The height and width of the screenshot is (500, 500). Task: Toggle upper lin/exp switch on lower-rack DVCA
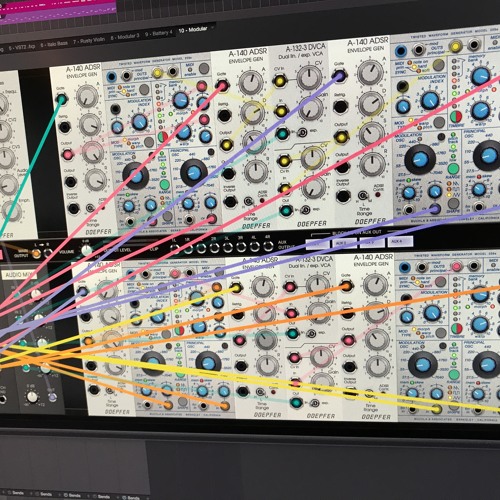tap(311, 333)
